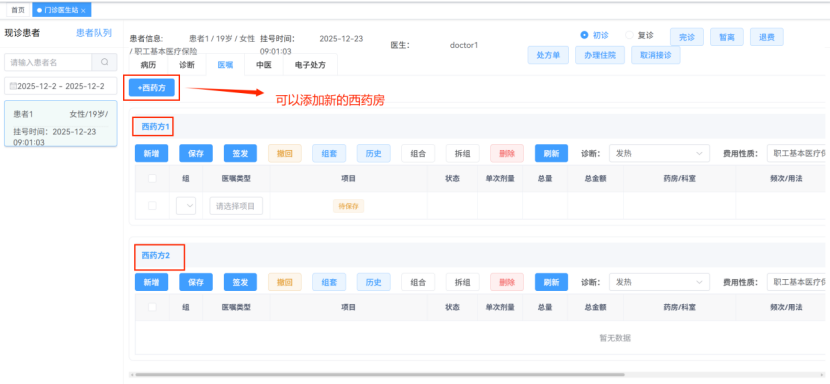The width and height of the screenshot is (830, 384).
Task: Click the +西药方 button
Action: [151, 88]
